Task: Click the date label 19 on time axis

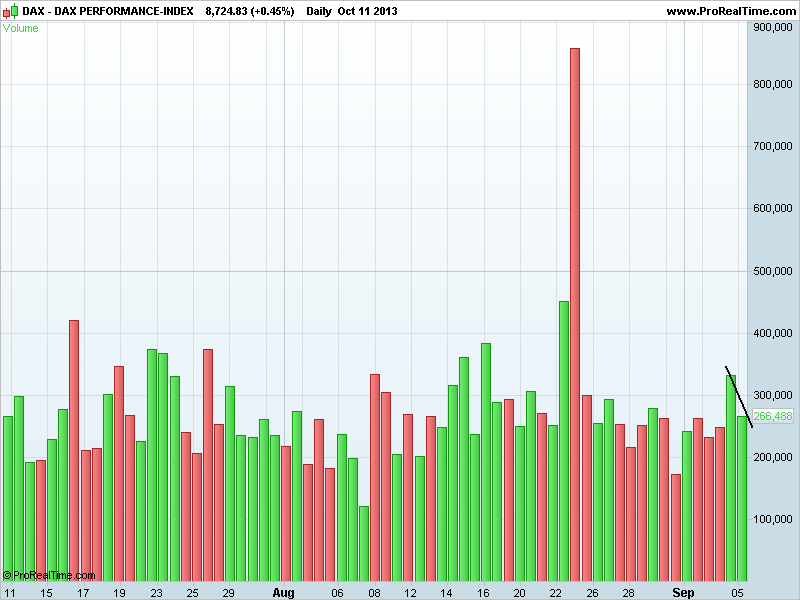Action: coord(119,593)
